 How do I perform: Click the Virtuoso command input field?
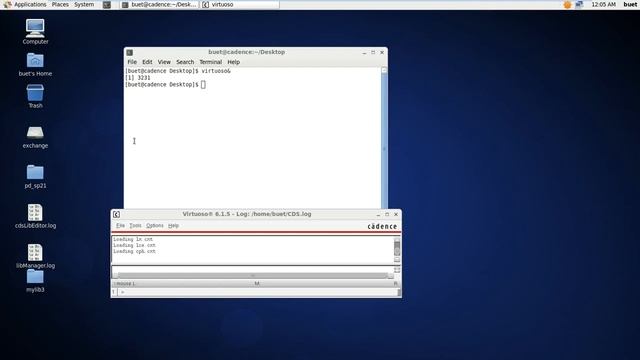[x=257, y=292]
